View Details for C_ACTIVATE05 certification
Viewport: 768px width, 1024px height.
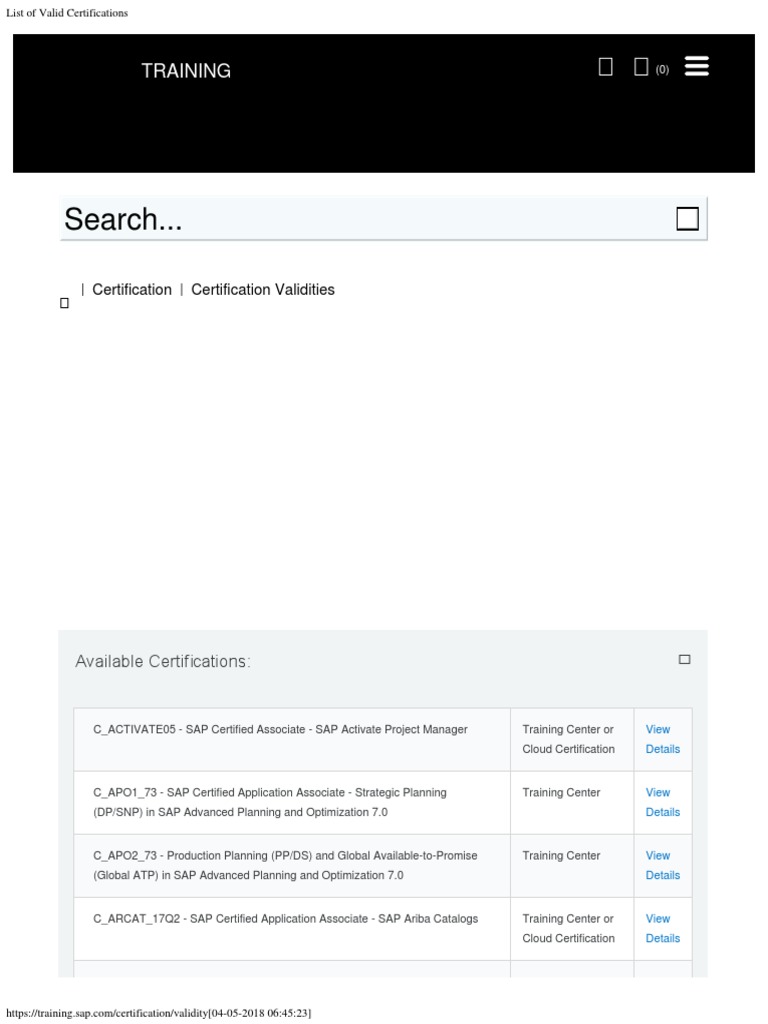click(x=662, y=739)
